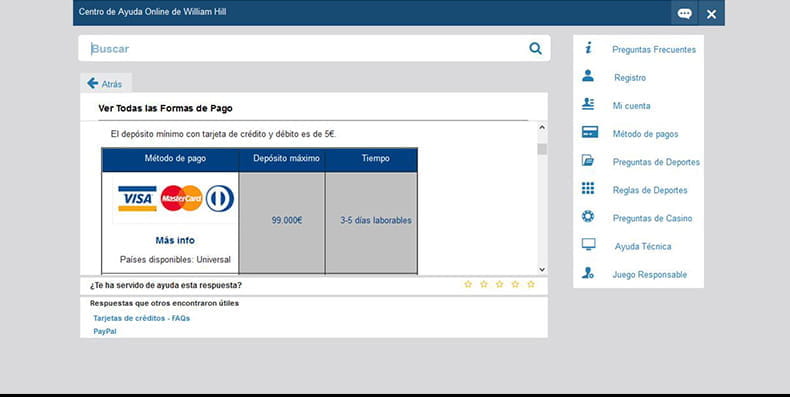Click the 3-5 días laborables cell
This screenshot has width=790, height=397.
point(371,223)
